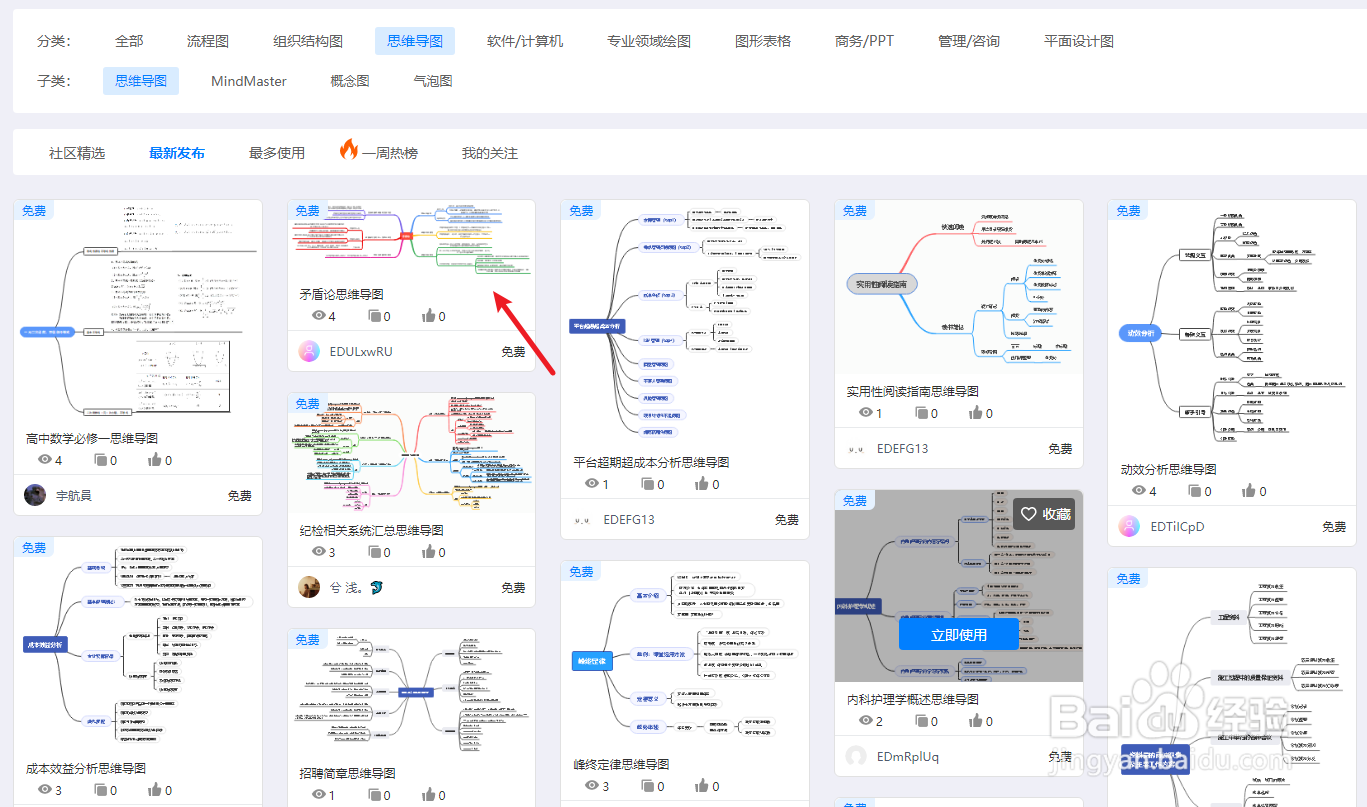Select the 思维导图 category tab
Viewport: 1367px width, 807px height.
[416, 41]
